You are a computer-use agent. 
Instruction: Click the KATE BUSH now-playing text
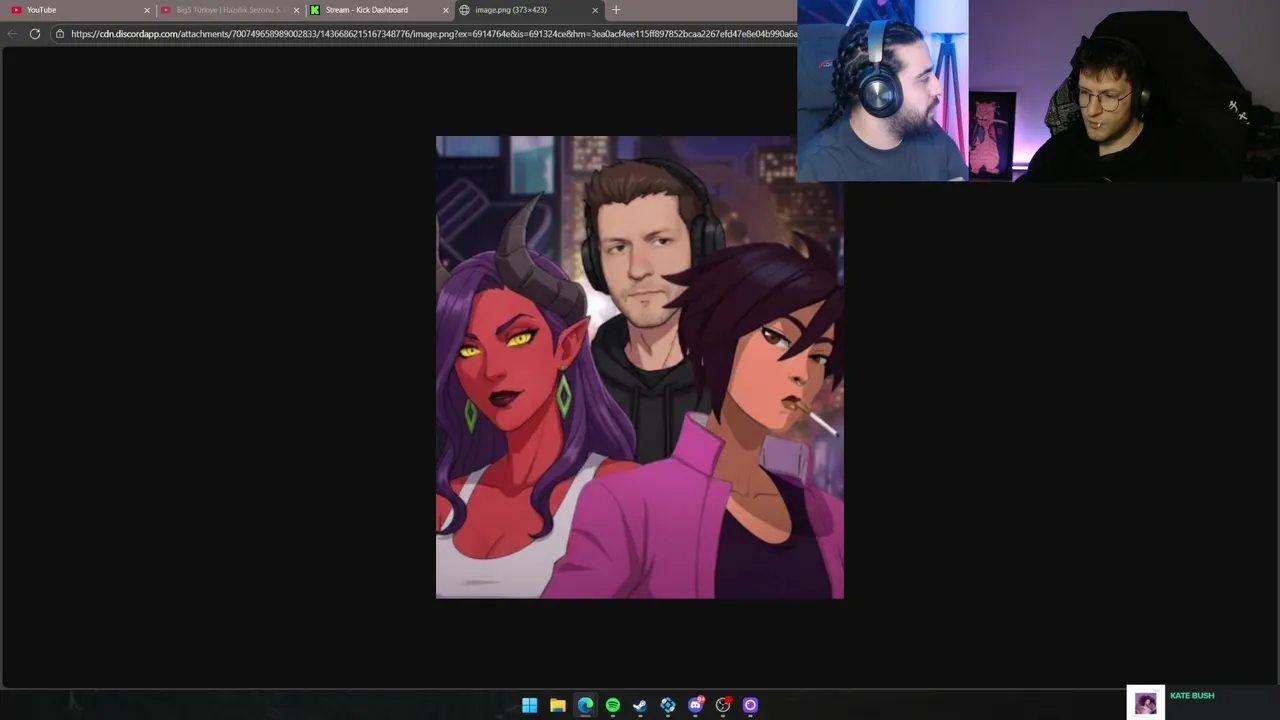coord(1192,696)
